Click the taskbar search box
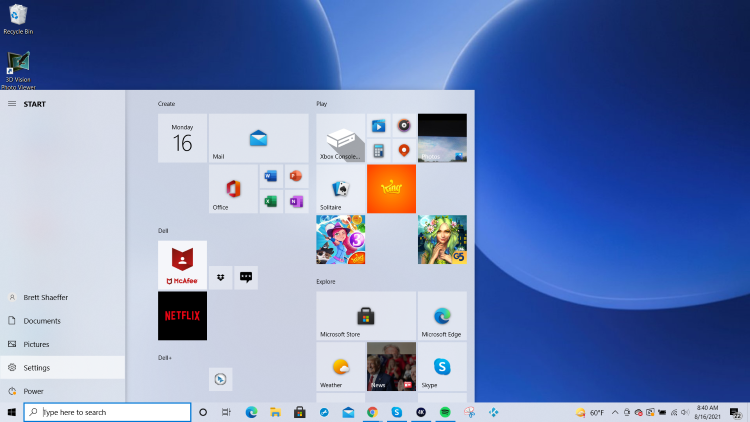The image size is (750, 422). 107,412
